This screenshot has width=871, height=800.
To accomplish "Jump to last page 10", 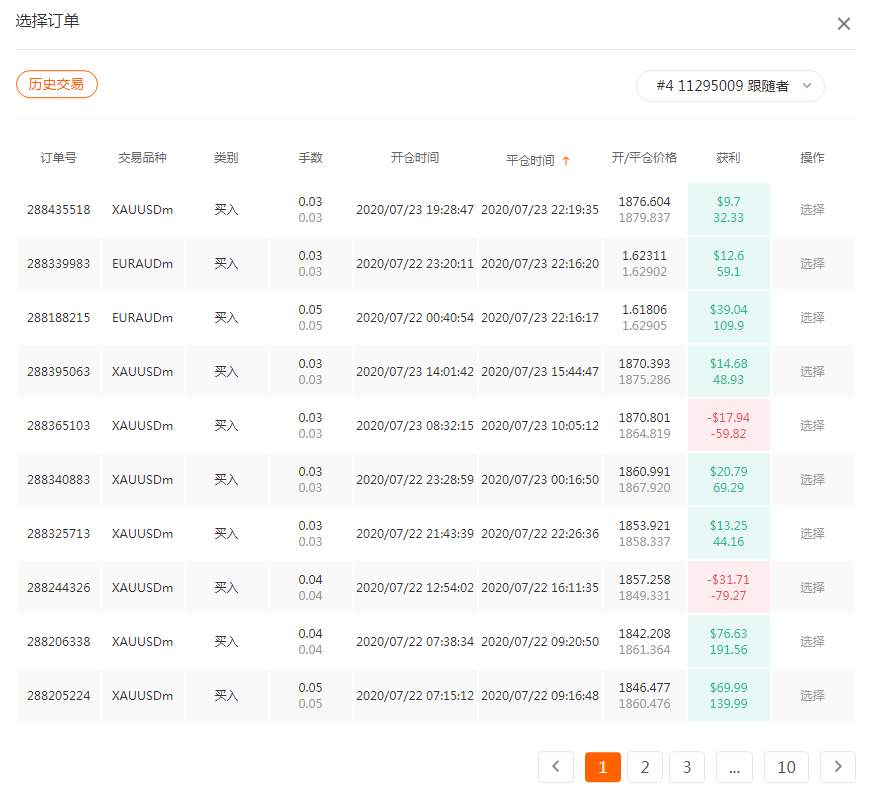I will coord(786,767).
